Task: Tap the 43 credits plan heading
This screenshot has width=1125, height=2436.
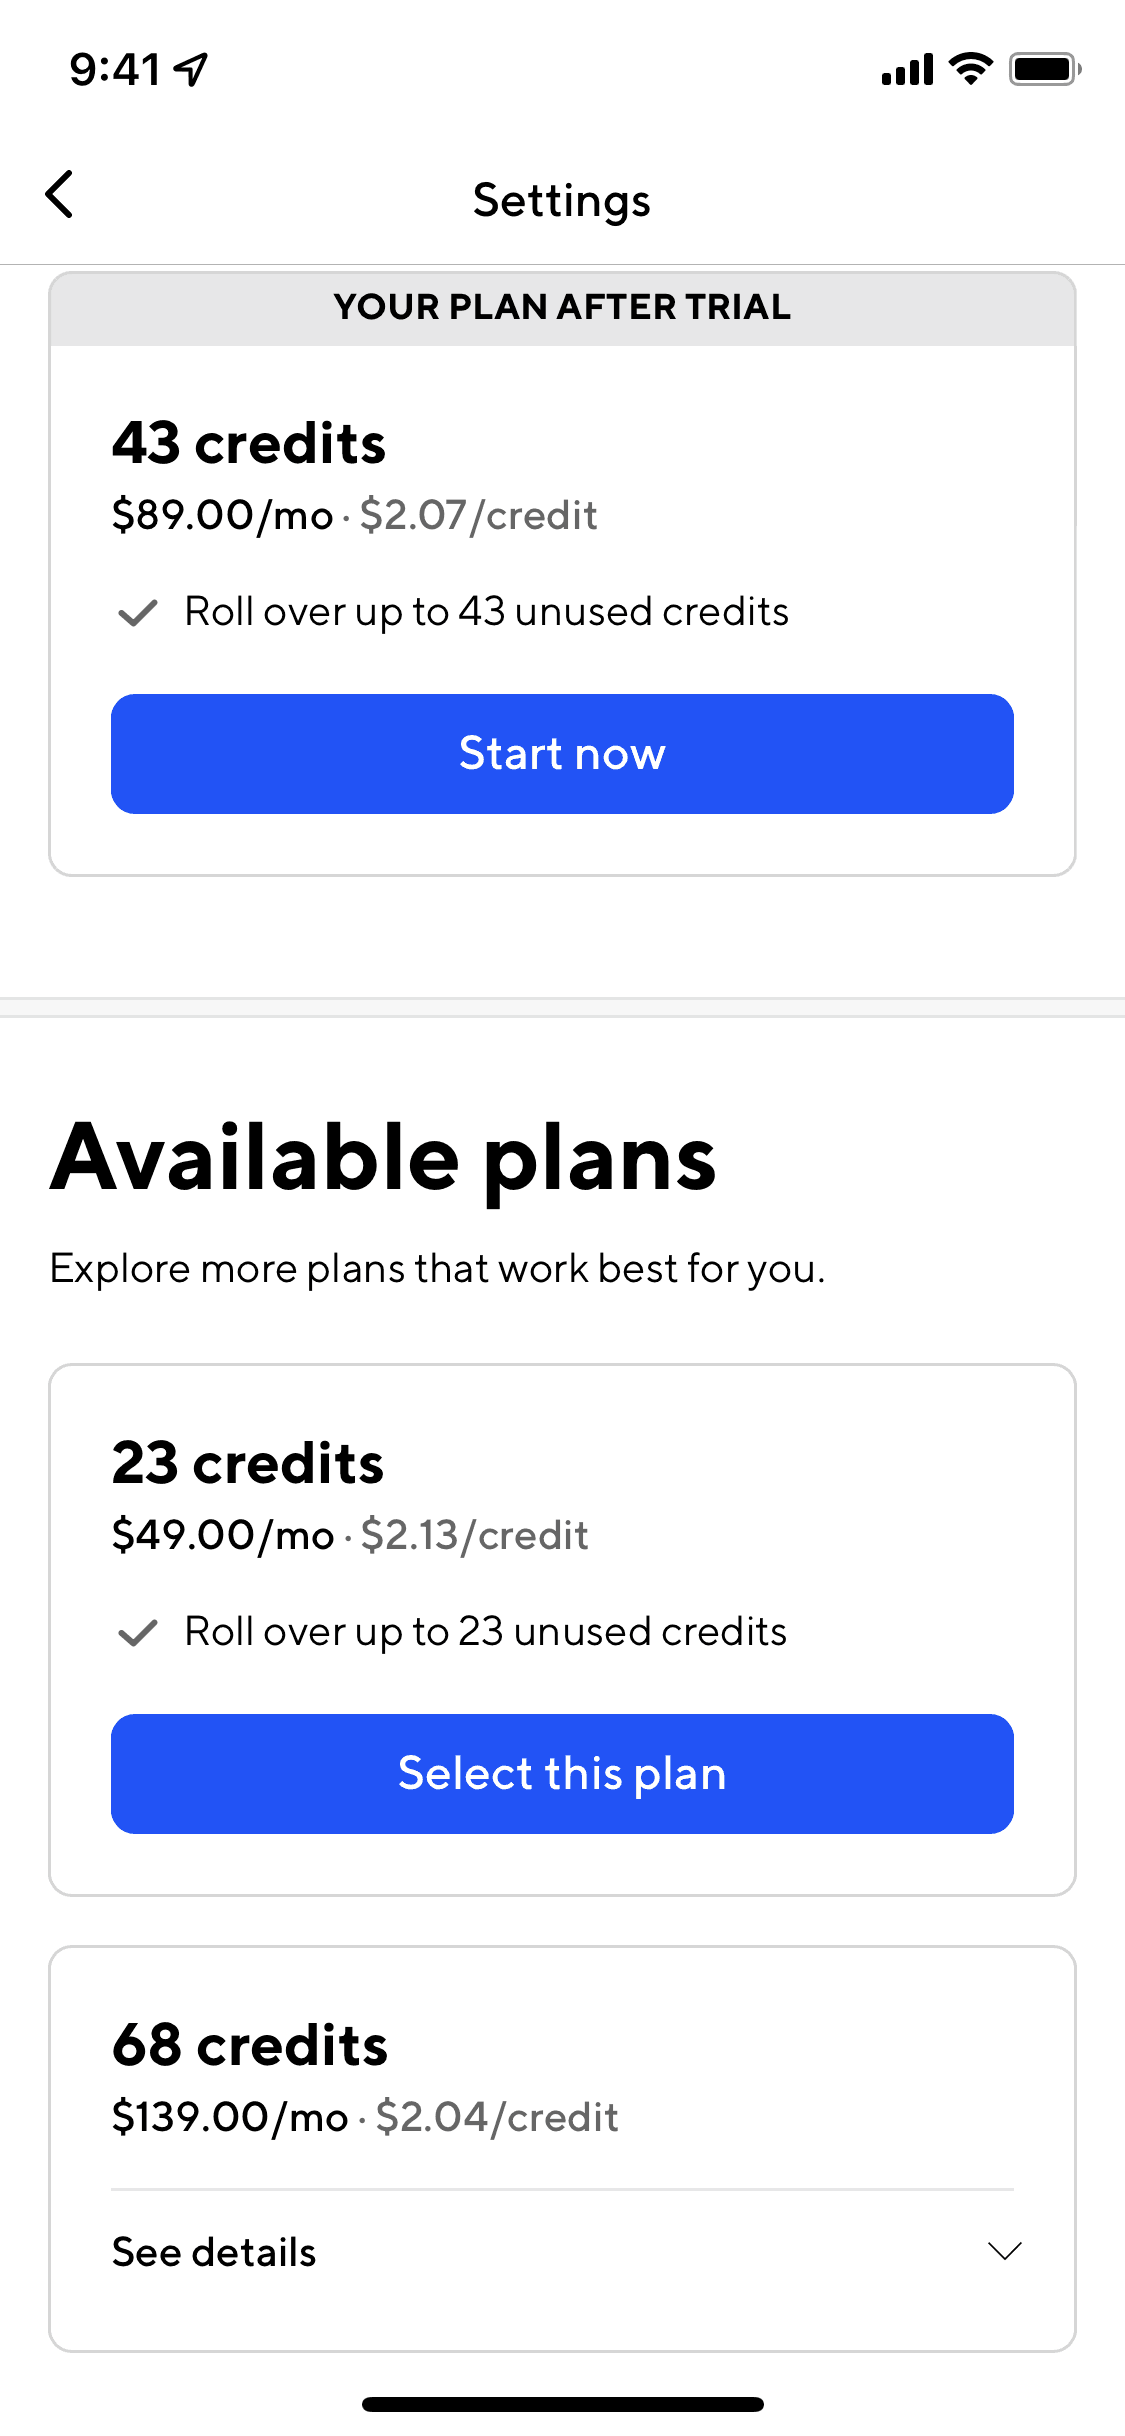Action: [249, 443]
